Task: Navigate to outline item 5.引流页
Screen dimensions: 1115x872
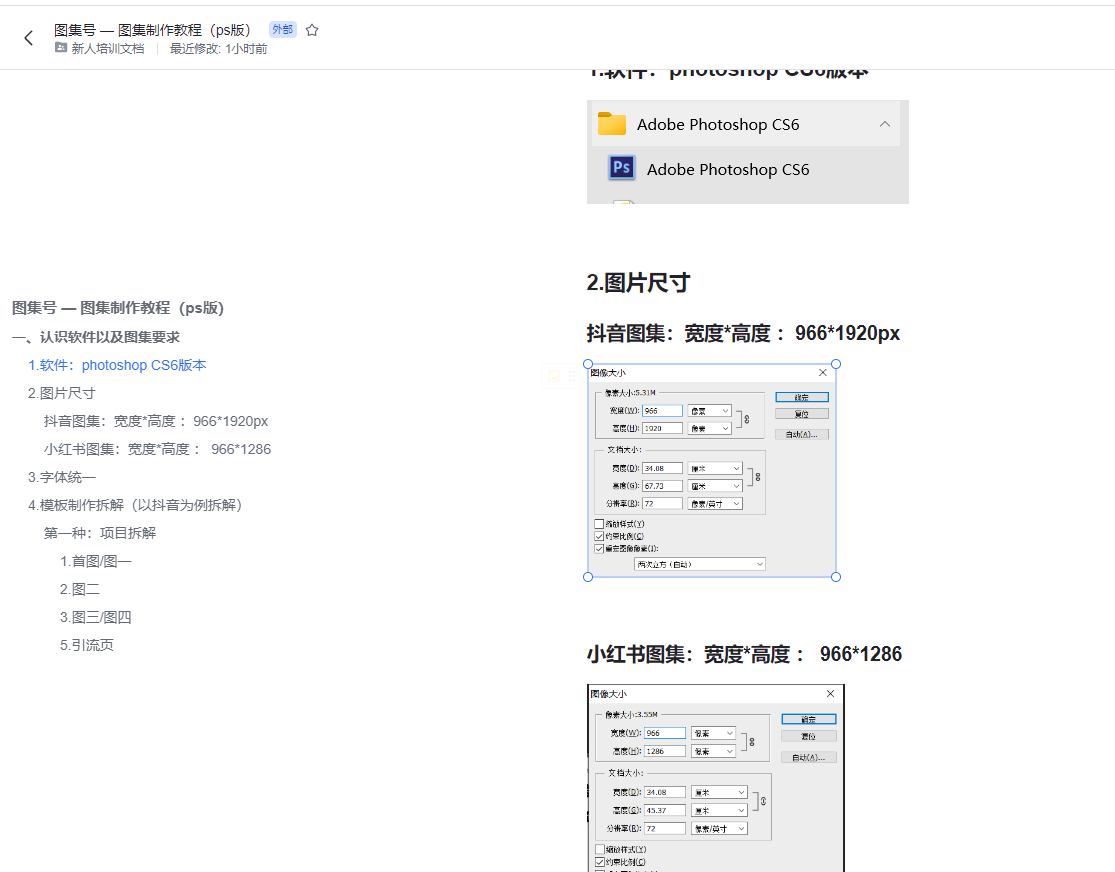Action: click(x=87, y=645)
